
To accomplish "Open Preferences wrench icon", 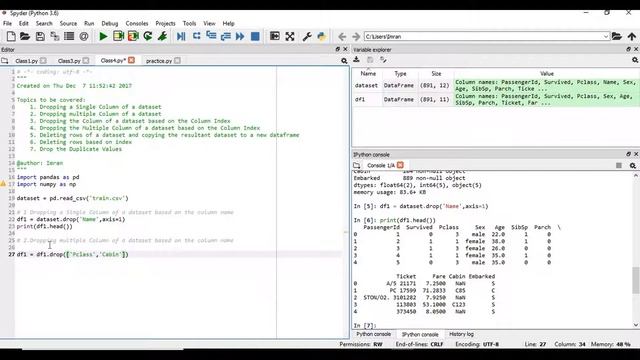I will [x=307, y=36].
